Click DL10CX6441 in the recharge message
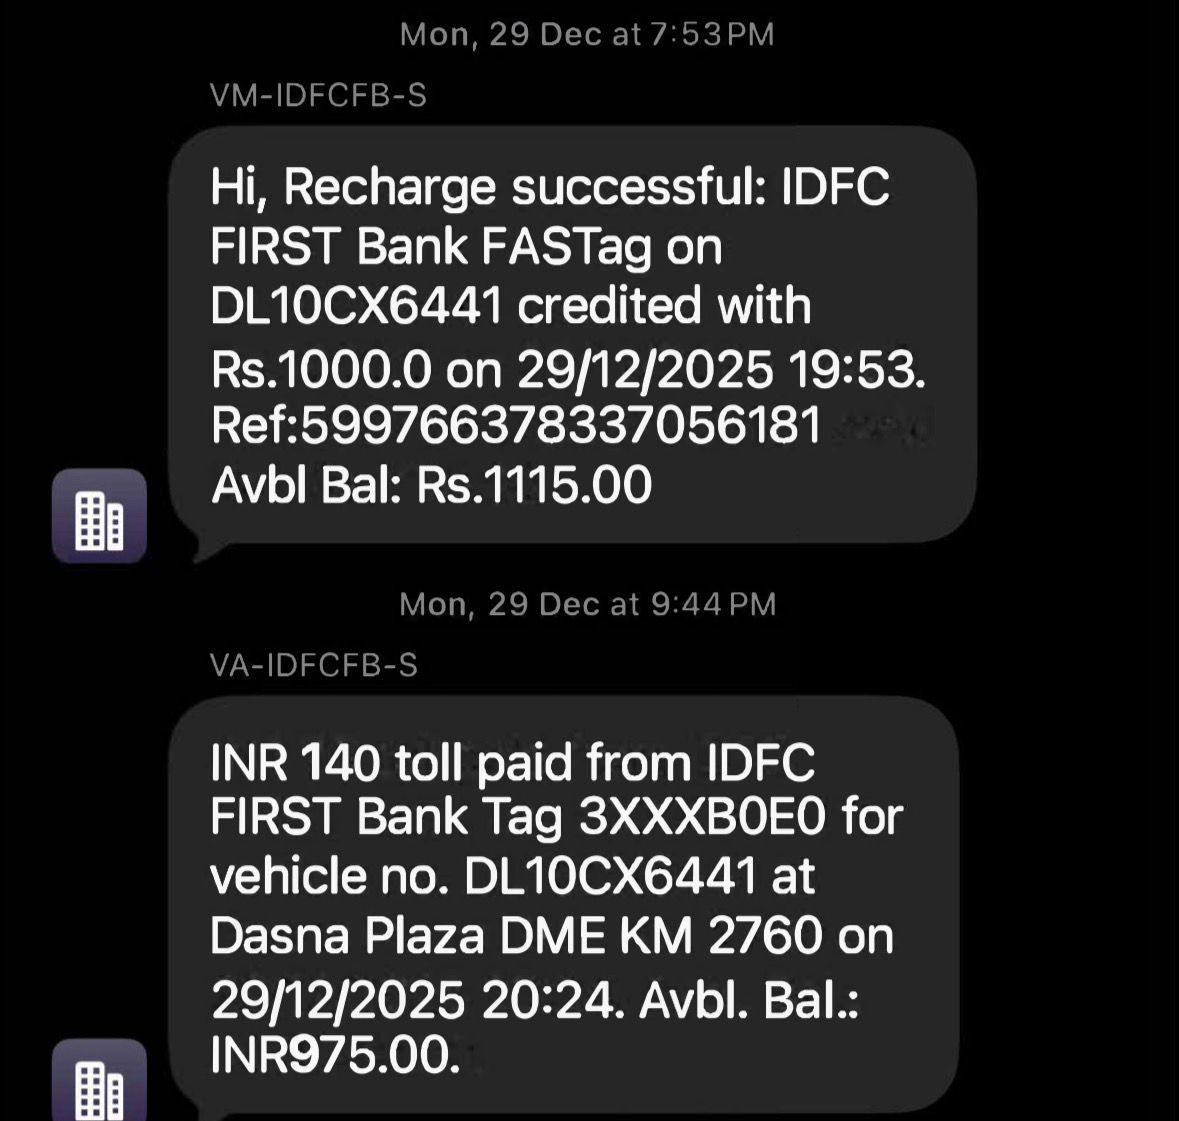Image resolution: width=1179 pixels, height=1121 pixels. click(x=356, y=307)
